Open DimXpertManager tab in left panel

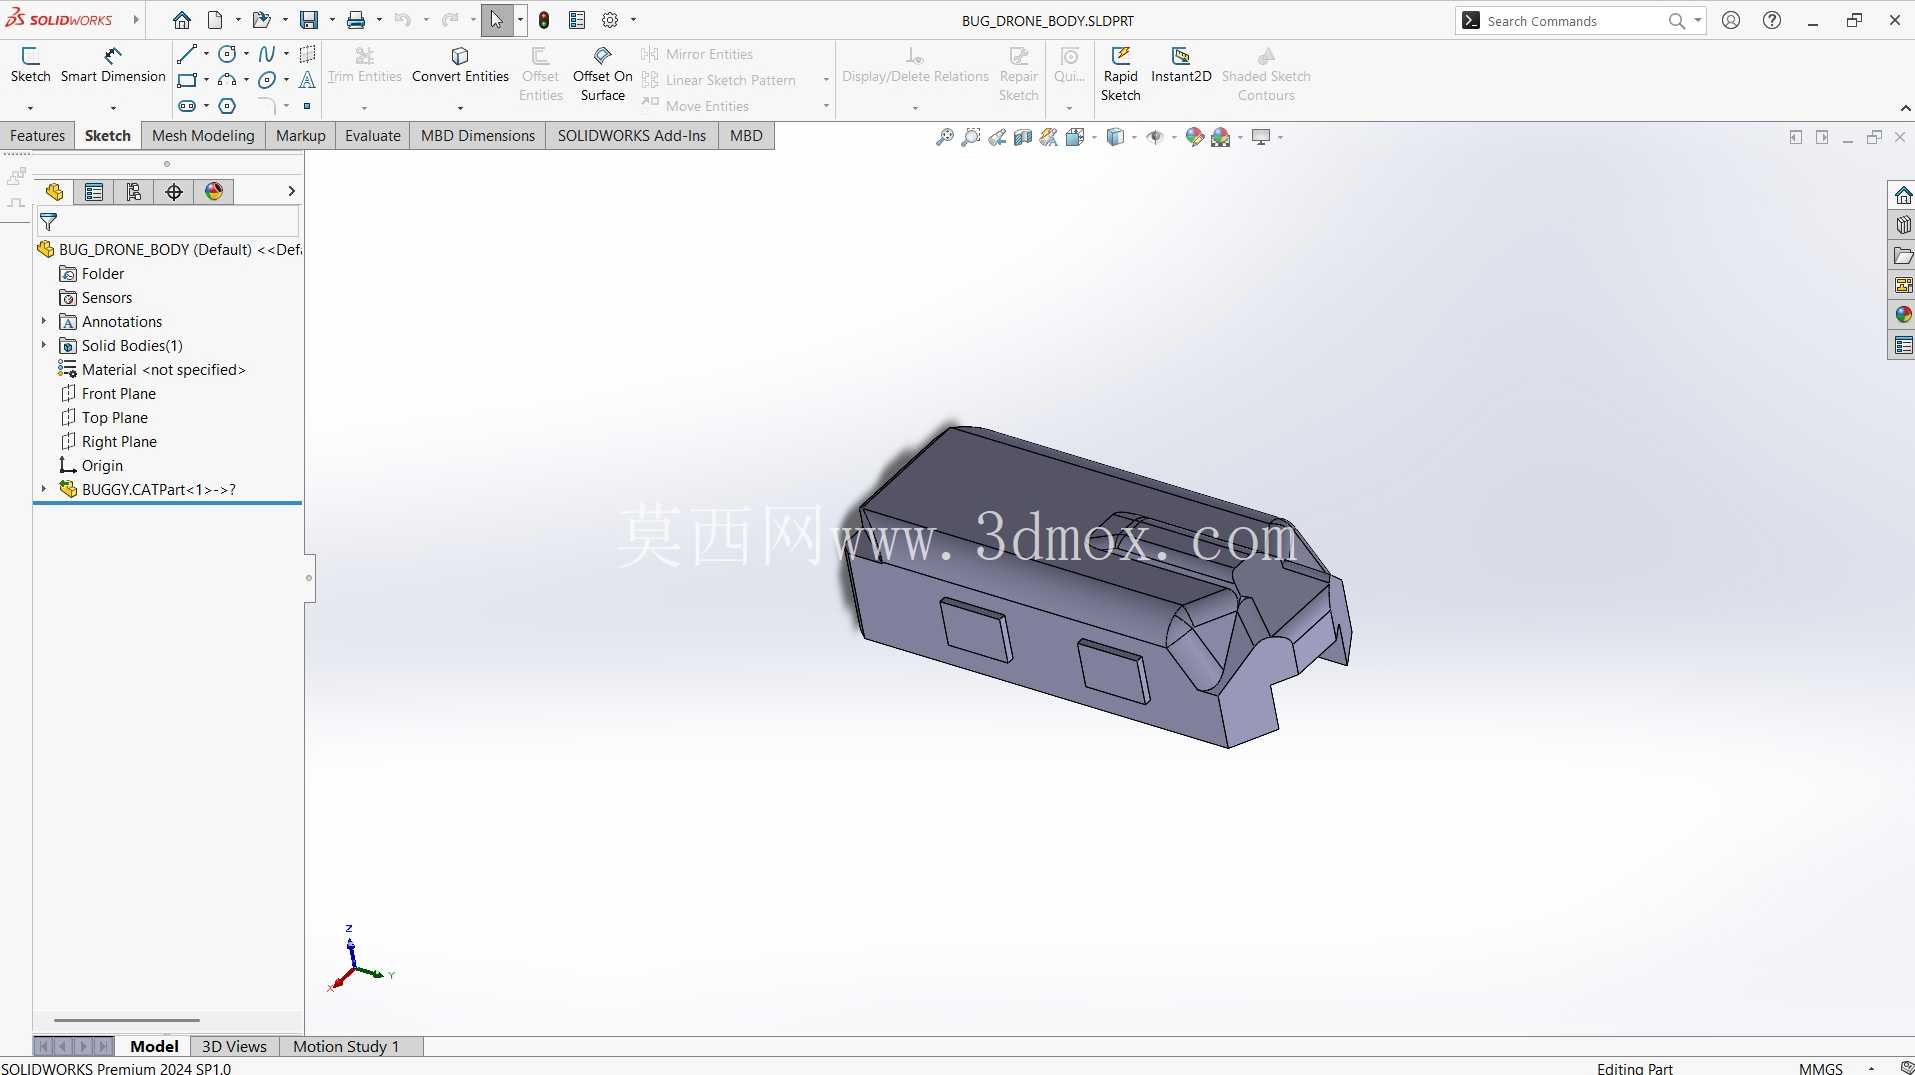pos(174,192)
